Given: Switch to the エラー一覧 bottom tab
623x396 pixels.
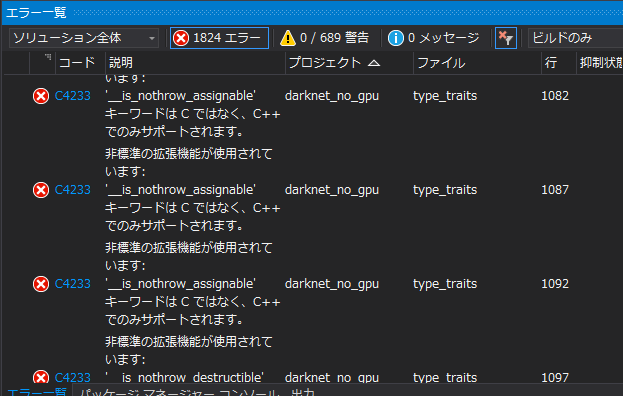Looking at the screenshot, I should (x=37, y=392).
